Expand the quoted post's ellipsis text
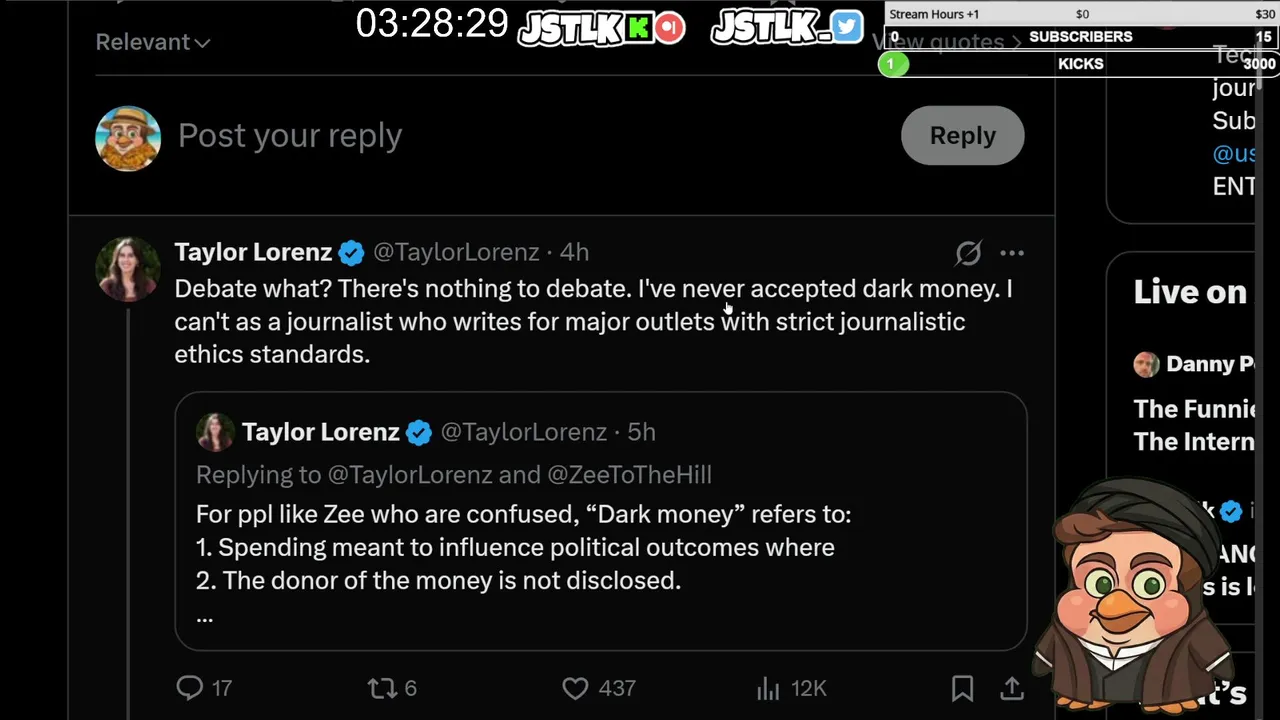1280x720 pixels. point(205,616)
